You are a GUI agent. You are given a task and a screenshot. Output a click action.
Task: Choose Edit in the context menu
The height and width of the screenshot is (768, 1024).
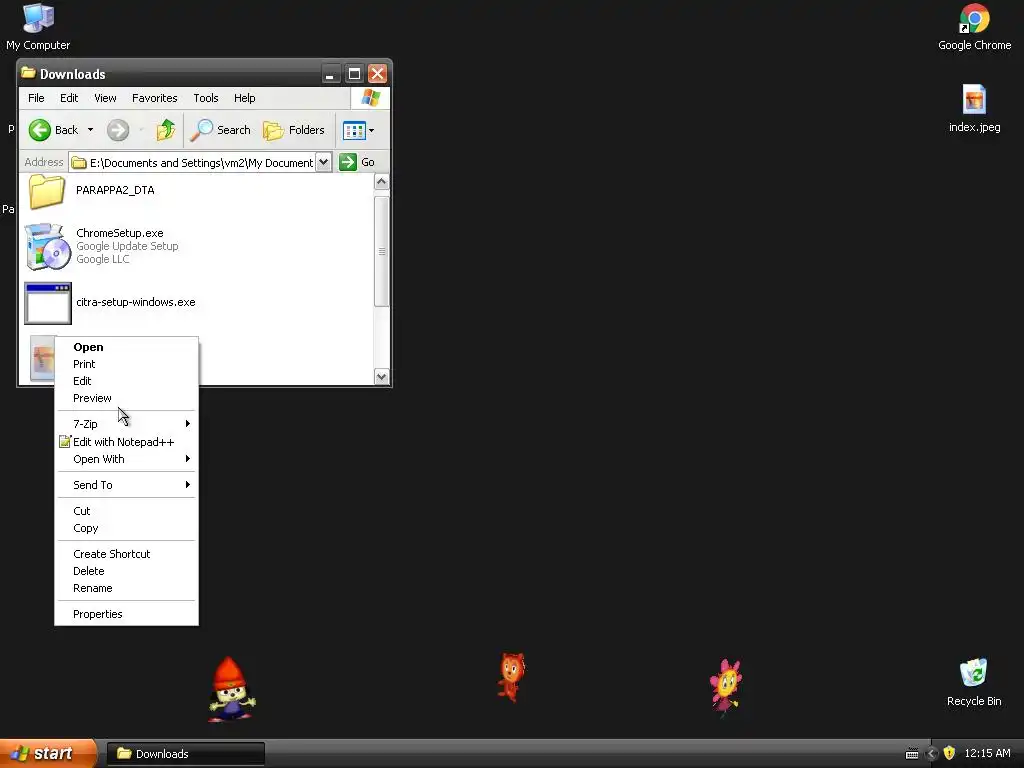[x=127, y=381]
